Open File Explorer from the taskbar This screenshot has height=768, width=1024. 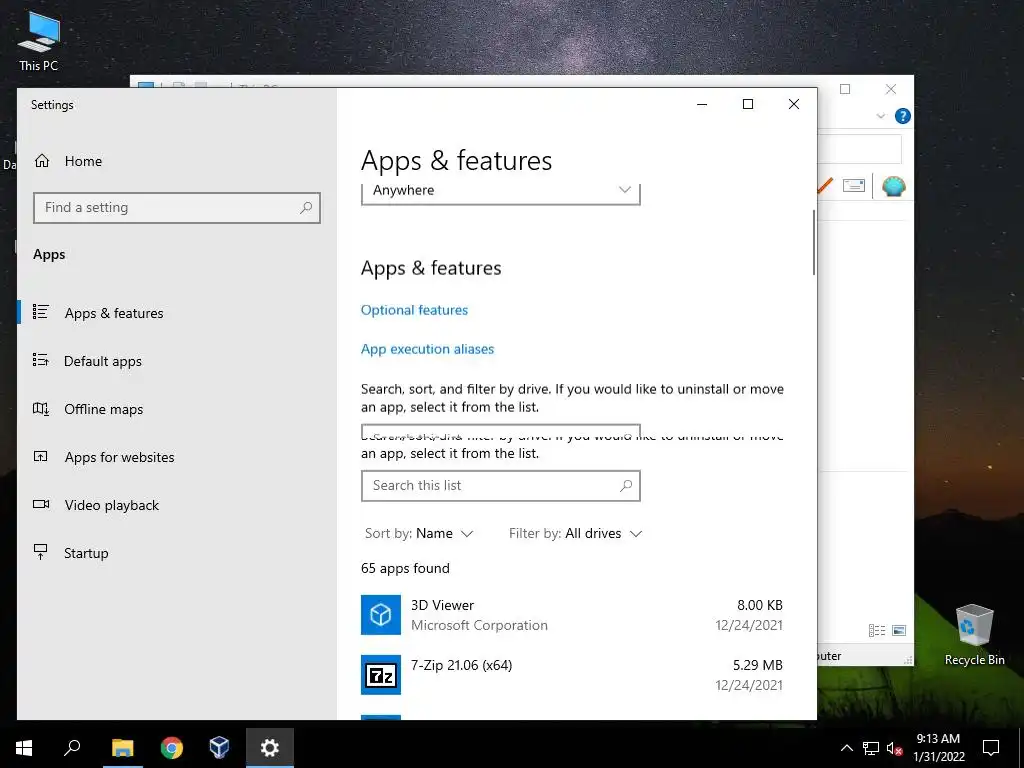click(122, 748)
